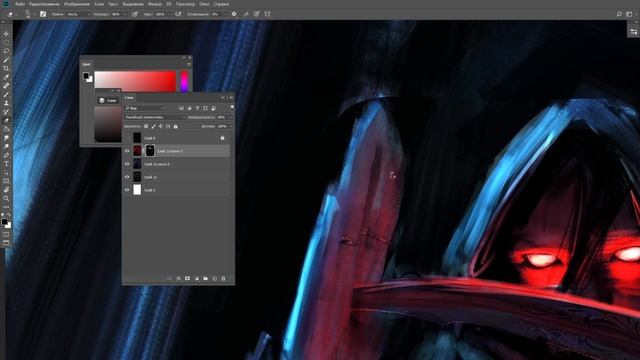Click the hue strip in the Color panel
The height and width of the screenshot is (360, 640).
click(x=184, y=82)
